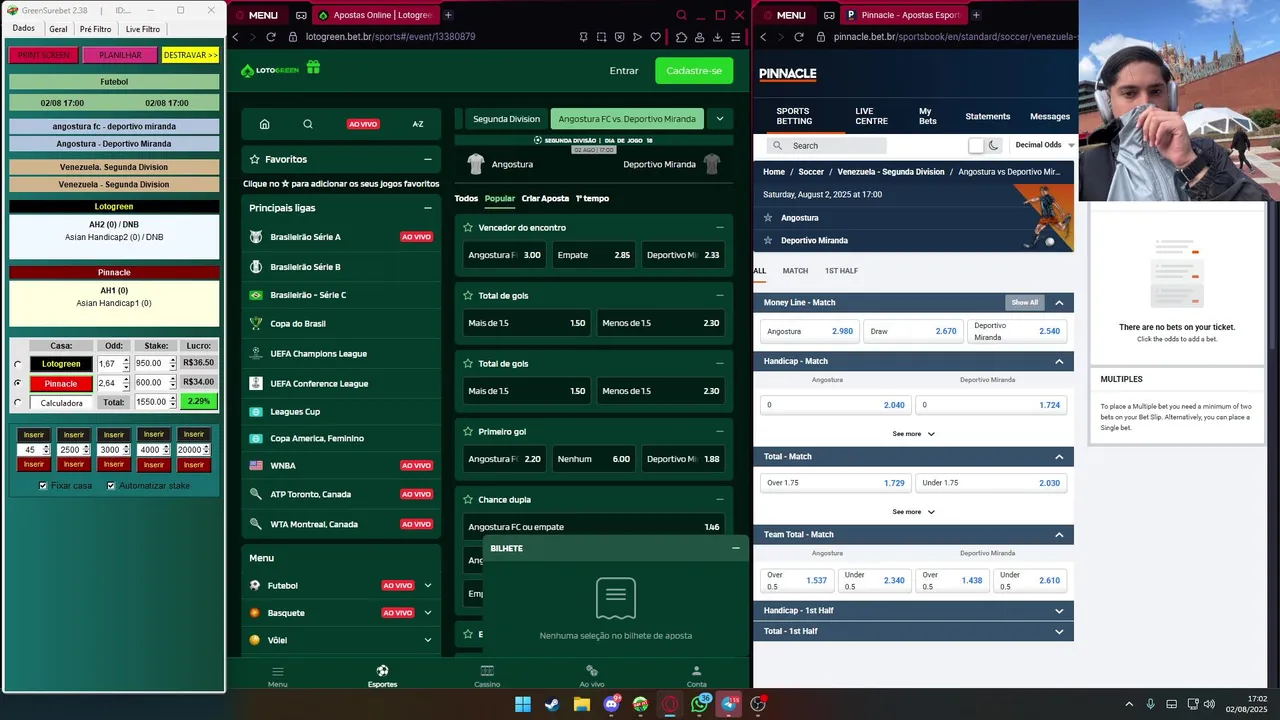This screenshot has width=1280, height=720.
Task: Open extensions cube icon in Lotogreen browser toolbar
Action: point(681,37)
